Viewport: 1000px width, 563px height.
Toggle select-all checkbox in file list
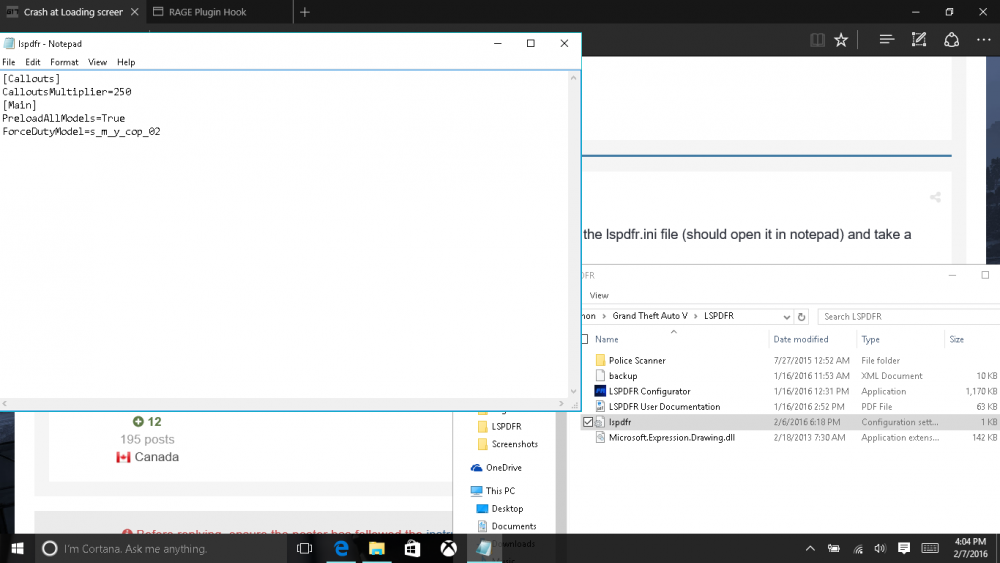[584, 339]
